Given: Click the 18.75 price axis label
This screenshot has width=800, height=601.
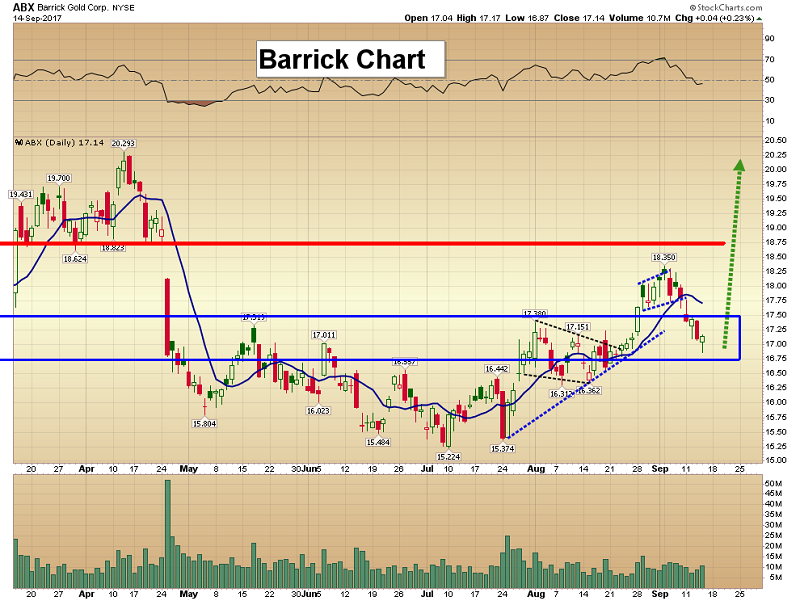Looking at the screenshot, I should 776,242.
